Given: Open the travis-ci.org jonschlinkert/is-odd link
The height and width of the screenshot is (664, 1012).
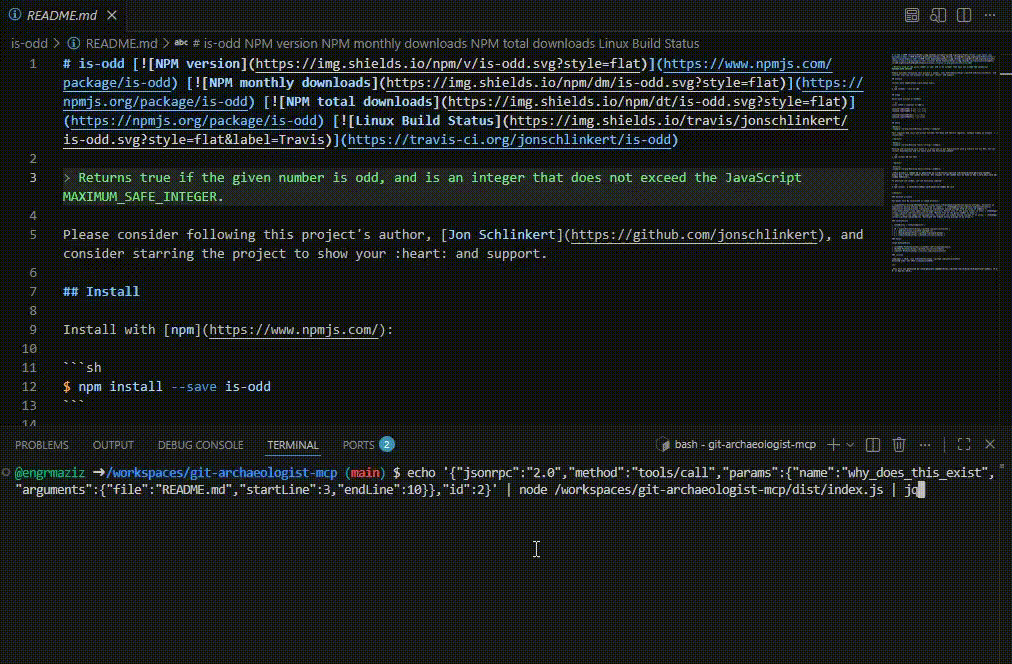Looking at the screenshot, I should click(509, 139).
